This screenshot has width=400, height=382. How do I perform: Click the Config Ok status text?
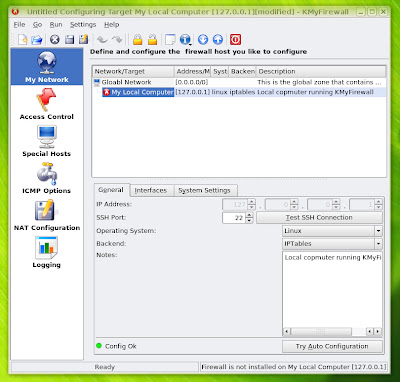tap(121, 346)
